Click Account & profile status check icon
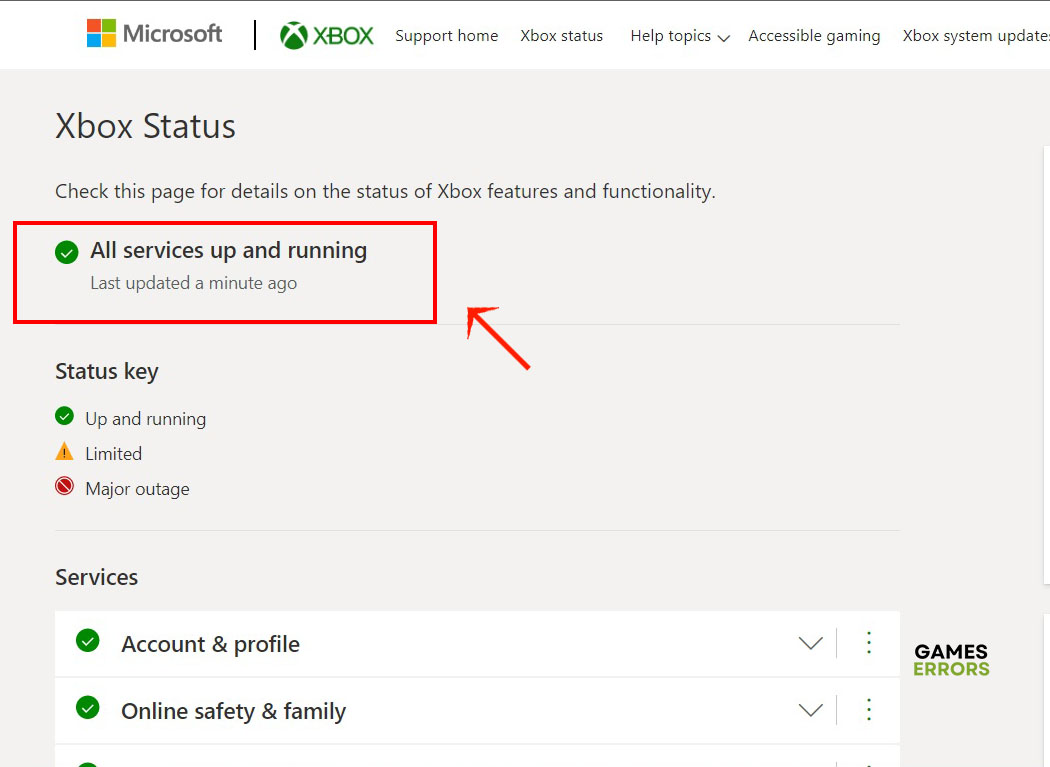Viewport: 1050px width, 767px height. (88, 640)
